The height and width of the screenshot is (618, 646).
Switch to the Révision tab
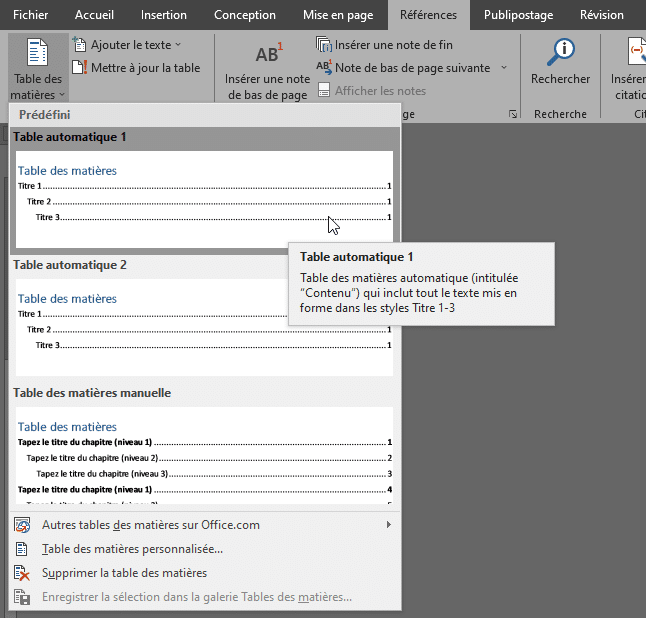602,15
